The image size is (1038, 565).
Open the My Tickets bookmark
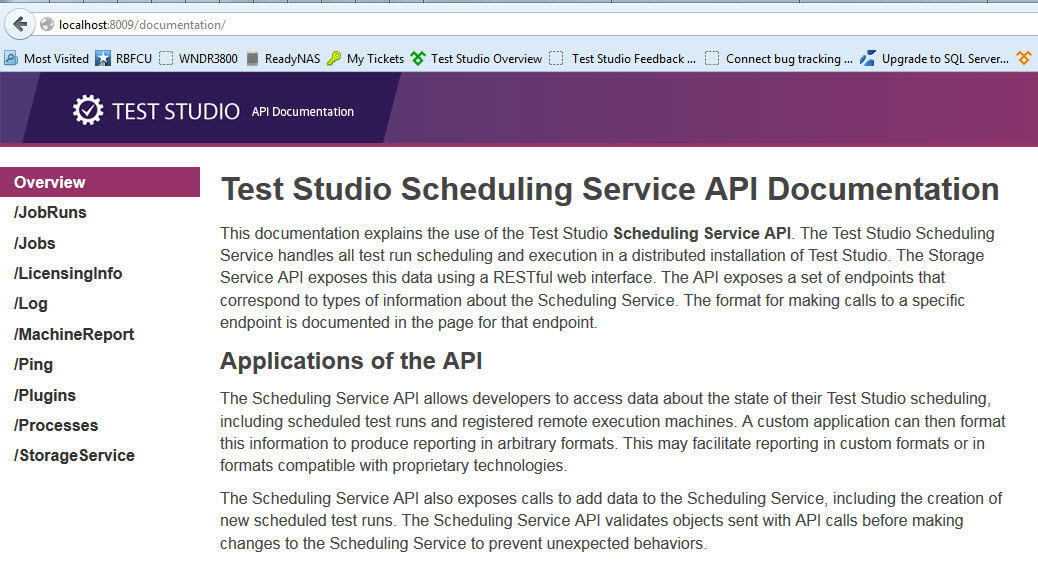(366, 58)
